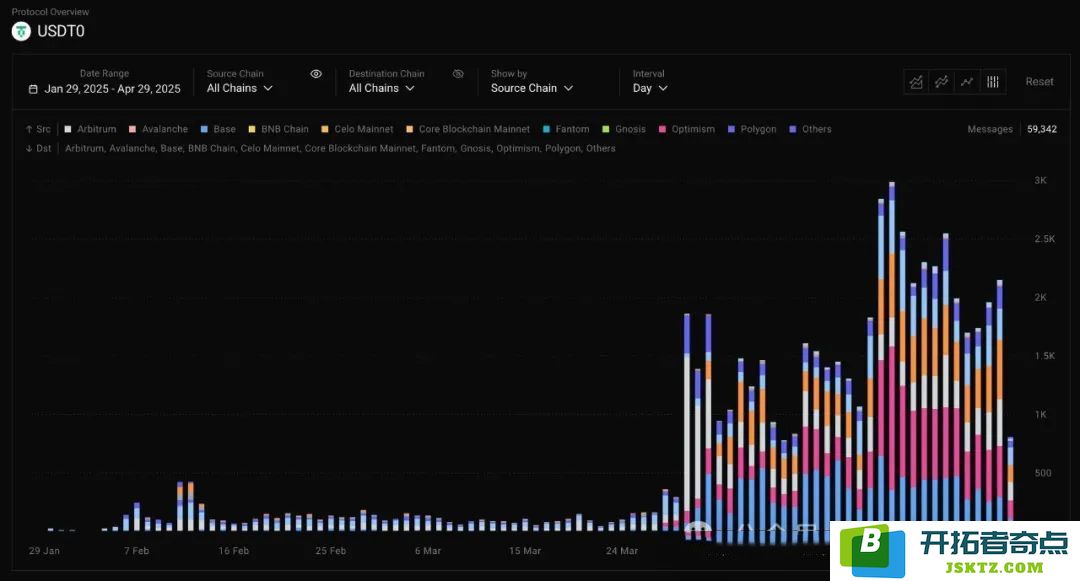Click the Gnosis green color swatch
The width and height of the screenshot is (1080, 581).
(606, 129)
